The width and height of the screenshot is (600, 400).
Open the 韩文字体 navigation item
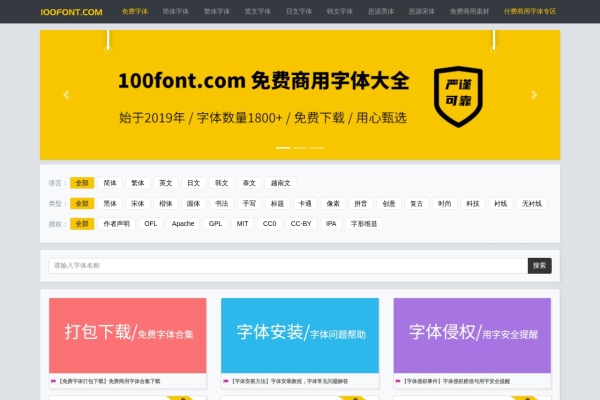pos(340,11)
